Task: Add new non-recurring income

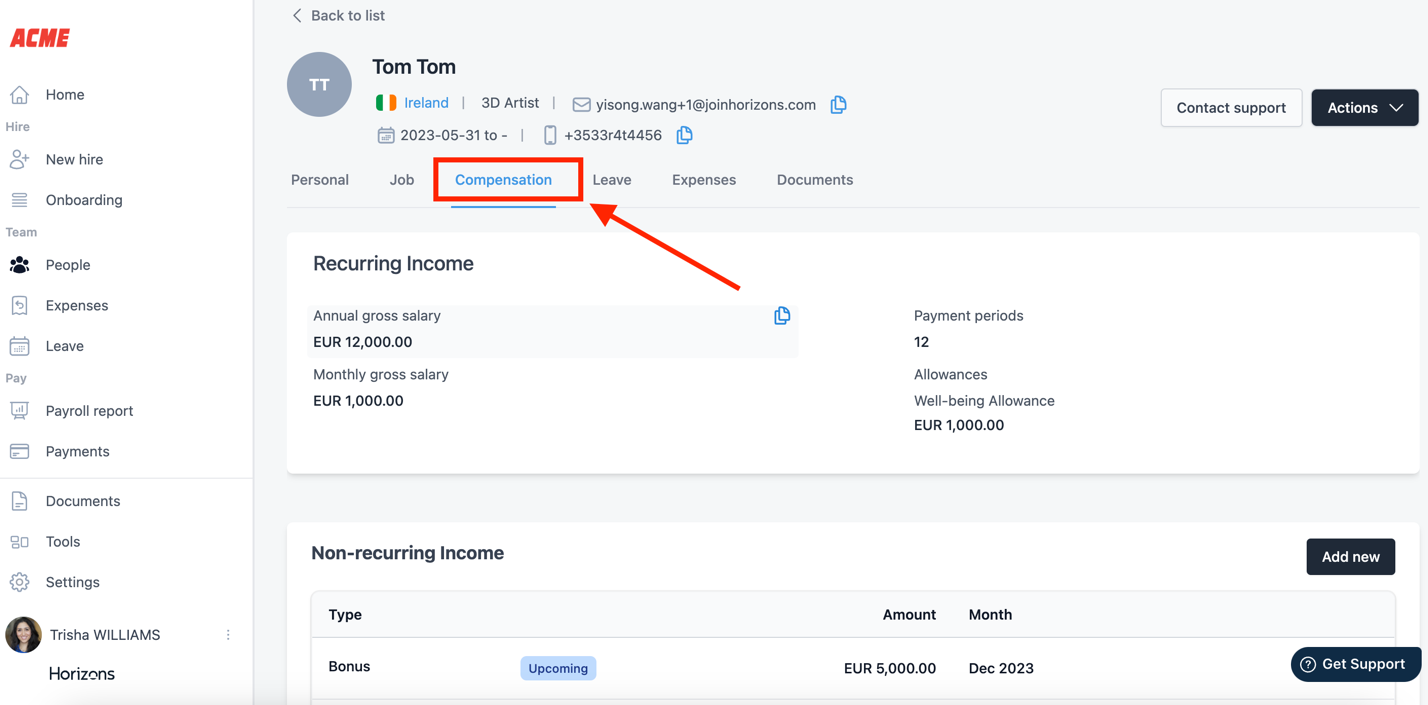Action: coord(1350,557)
